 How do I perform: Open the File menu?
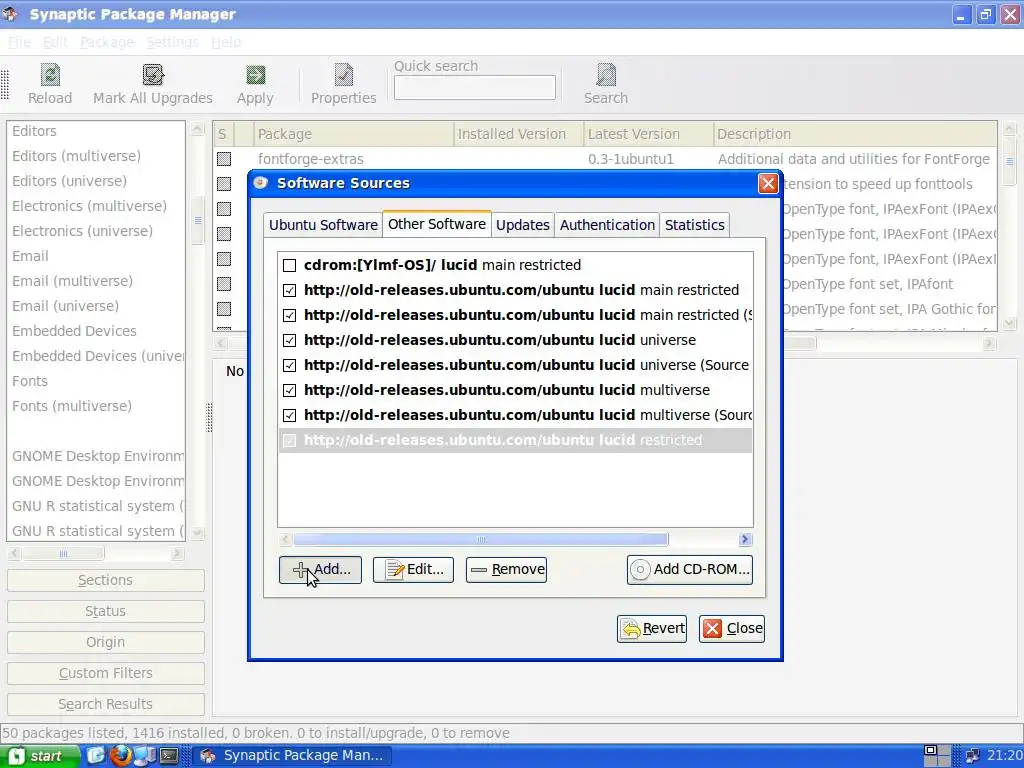(20, 42)
